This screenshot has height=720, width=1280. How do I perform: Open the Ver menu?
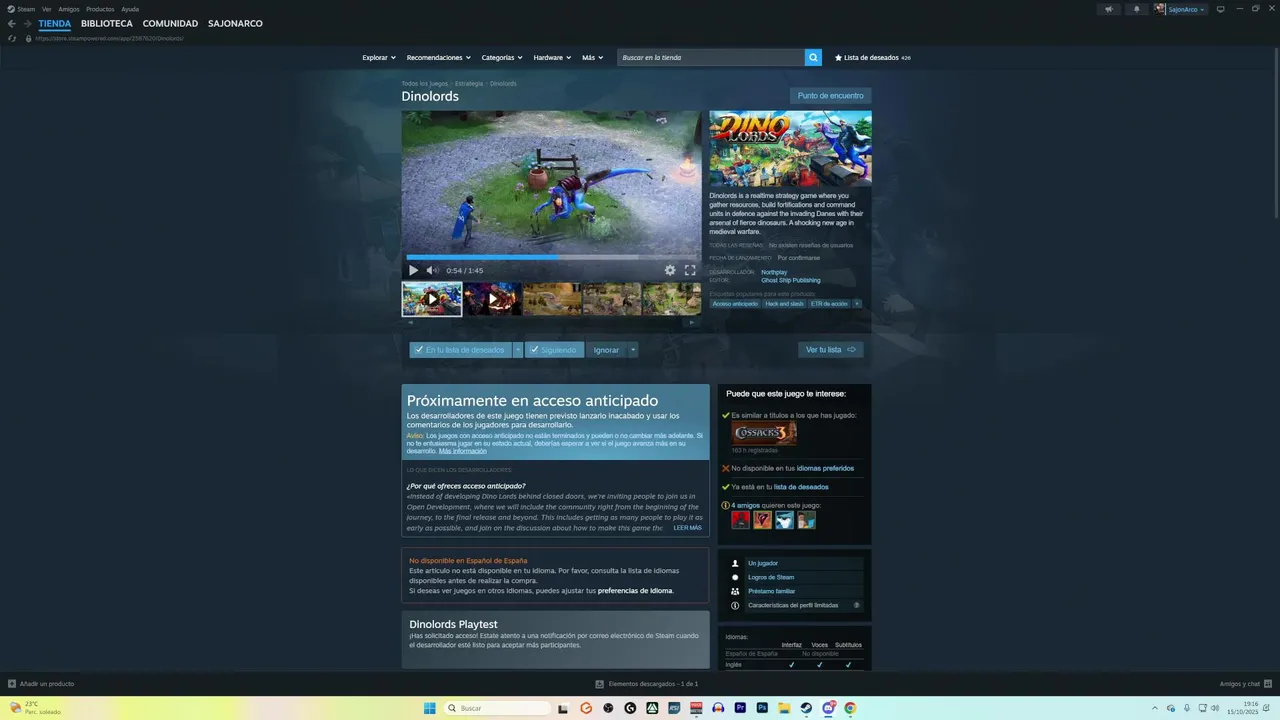tap(47, 9)
